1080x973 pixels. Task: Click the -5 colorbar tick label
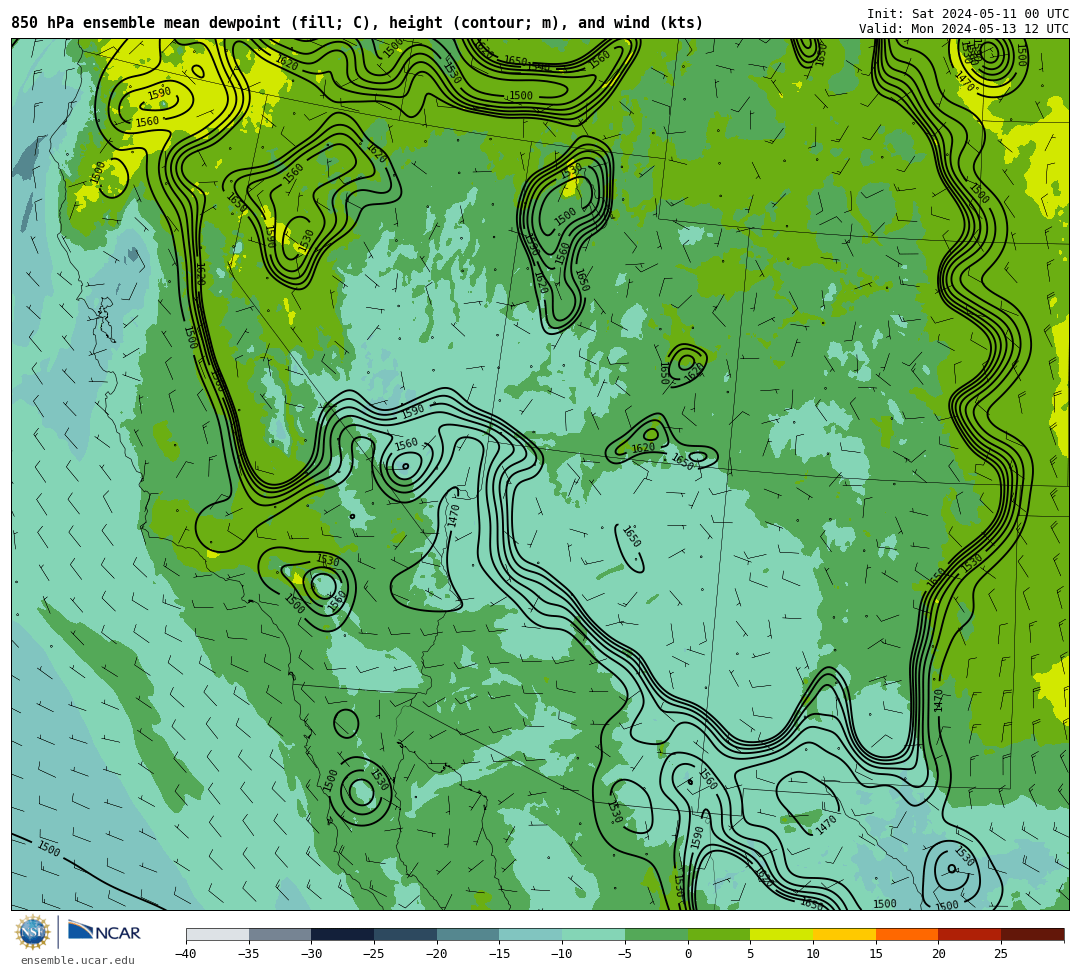point(624,954)
